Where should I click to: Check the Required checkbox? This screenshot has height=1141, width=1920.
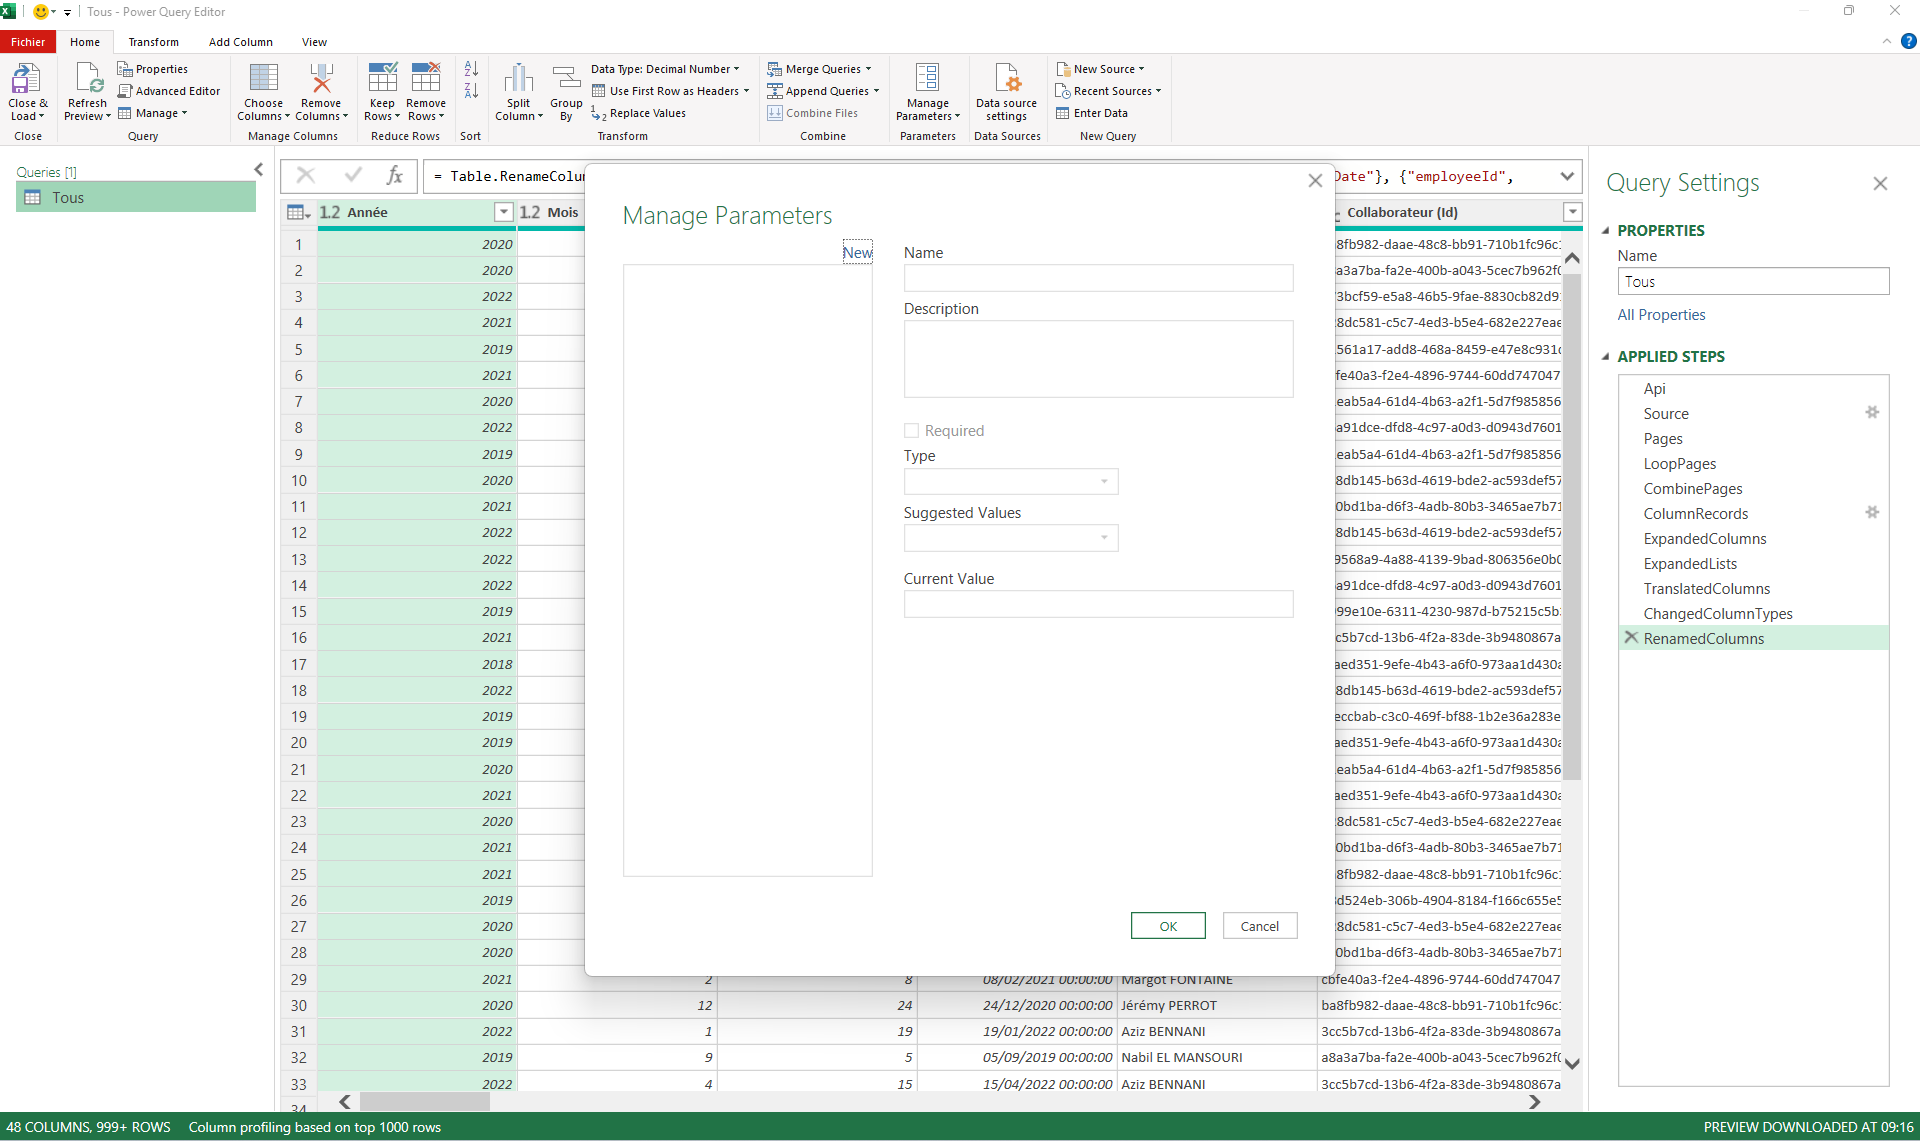coord(911,431)
